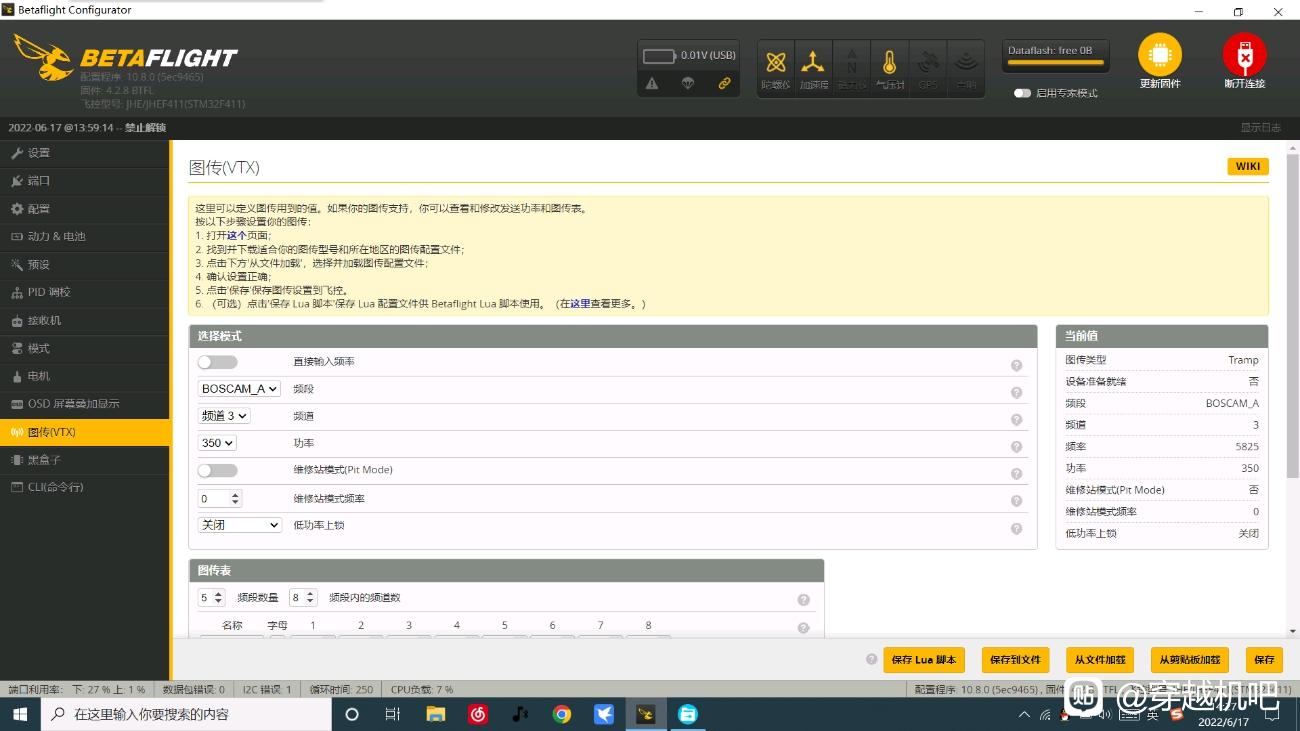Click the 这个 page link in instructions
This screenshot has width=1300, height=731.
236,235
